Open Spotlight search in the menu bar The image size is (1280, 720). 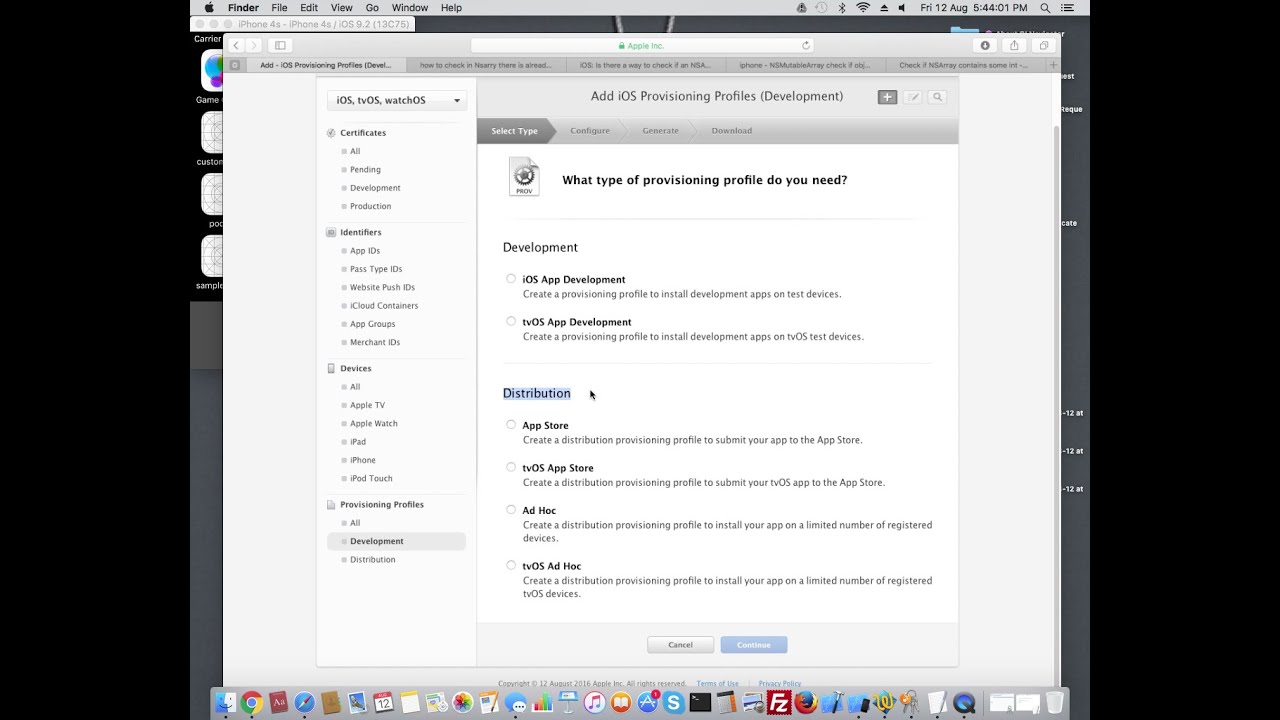pos(1045,7)
